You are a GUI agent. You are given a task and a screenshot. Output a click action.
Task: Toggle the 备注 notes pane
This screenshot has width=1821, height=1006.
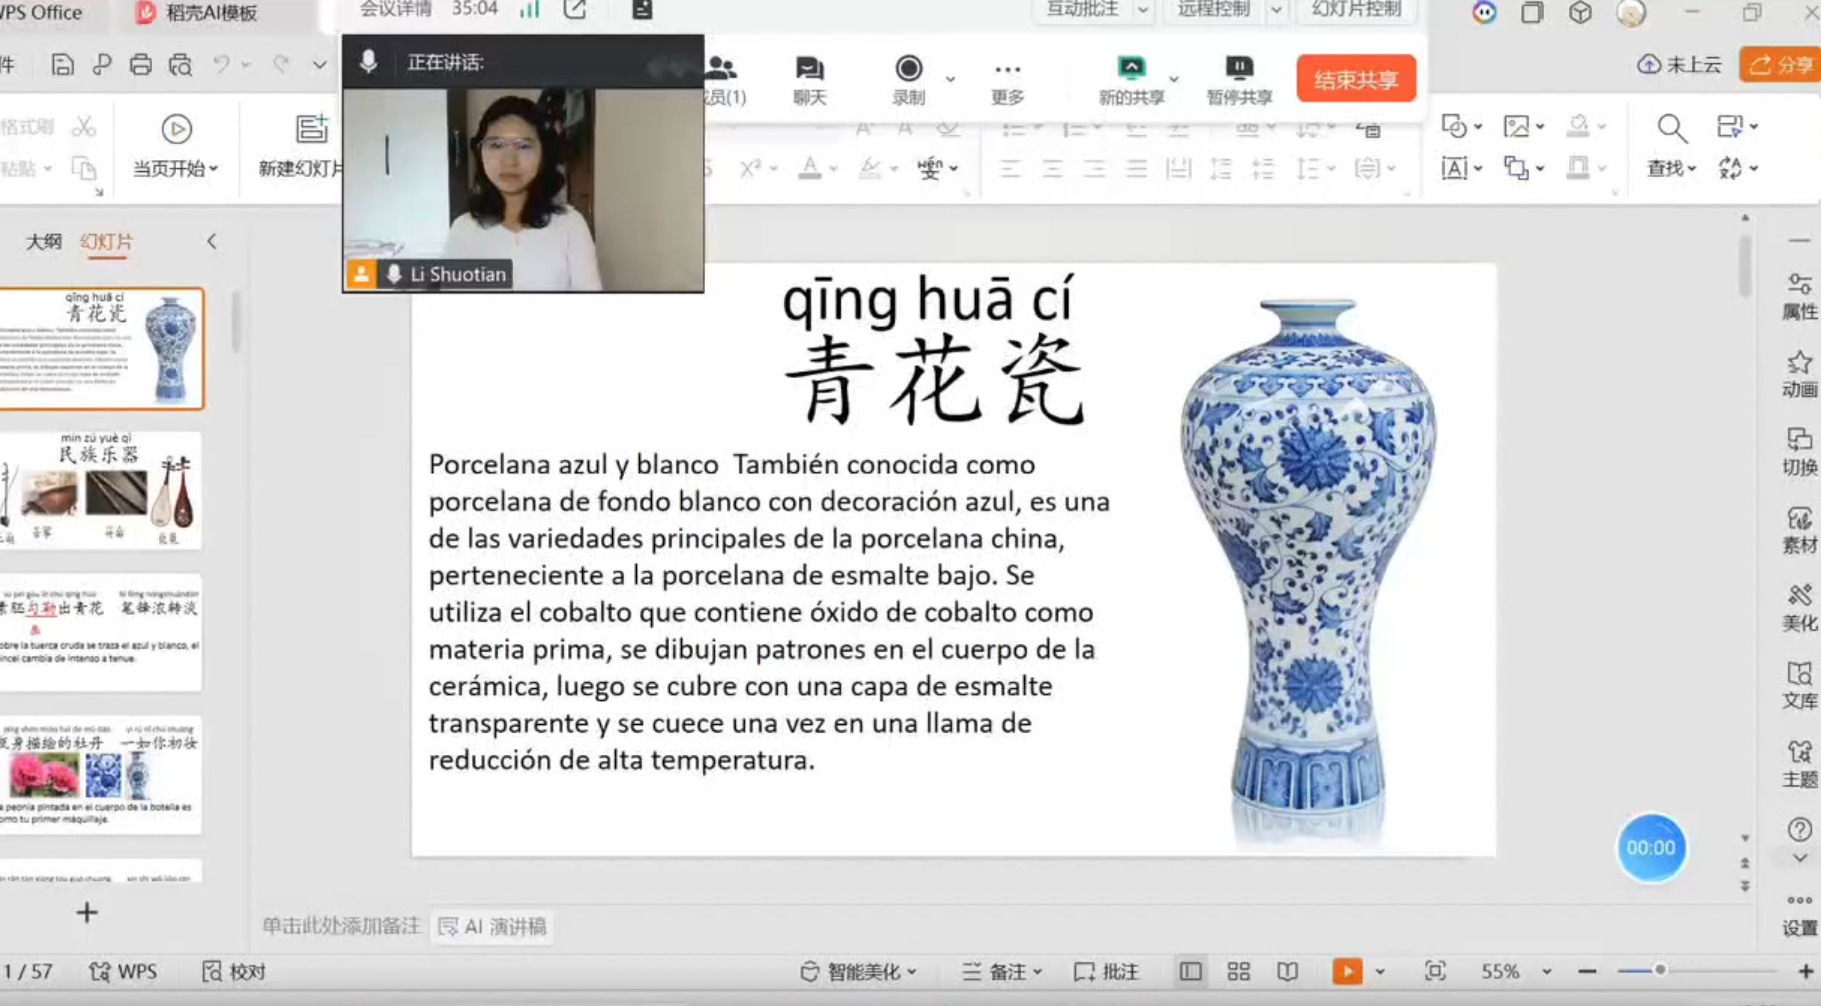click(x=1002, y=971)
